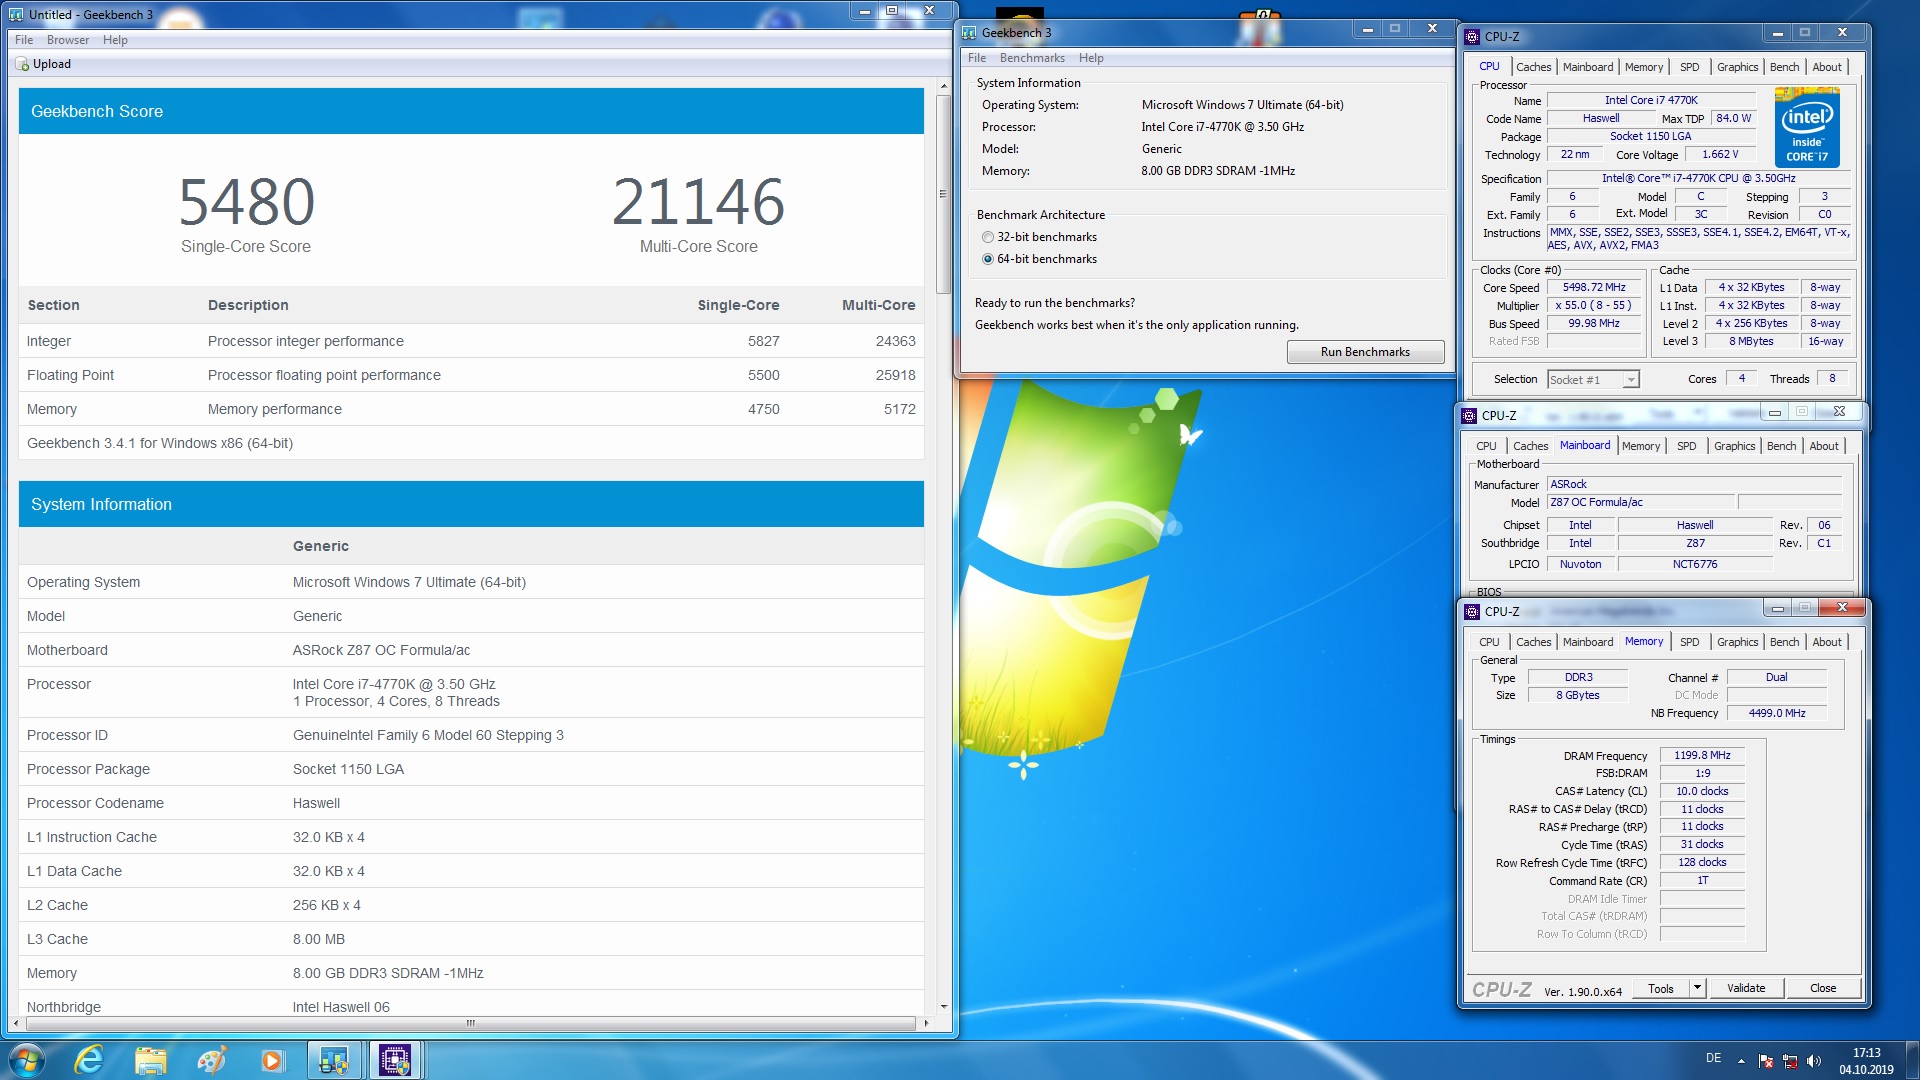1920x1080 pixels.
Task: Click Geekbench horizontal scrollbar thumb
Action: tap(469, 1023)
